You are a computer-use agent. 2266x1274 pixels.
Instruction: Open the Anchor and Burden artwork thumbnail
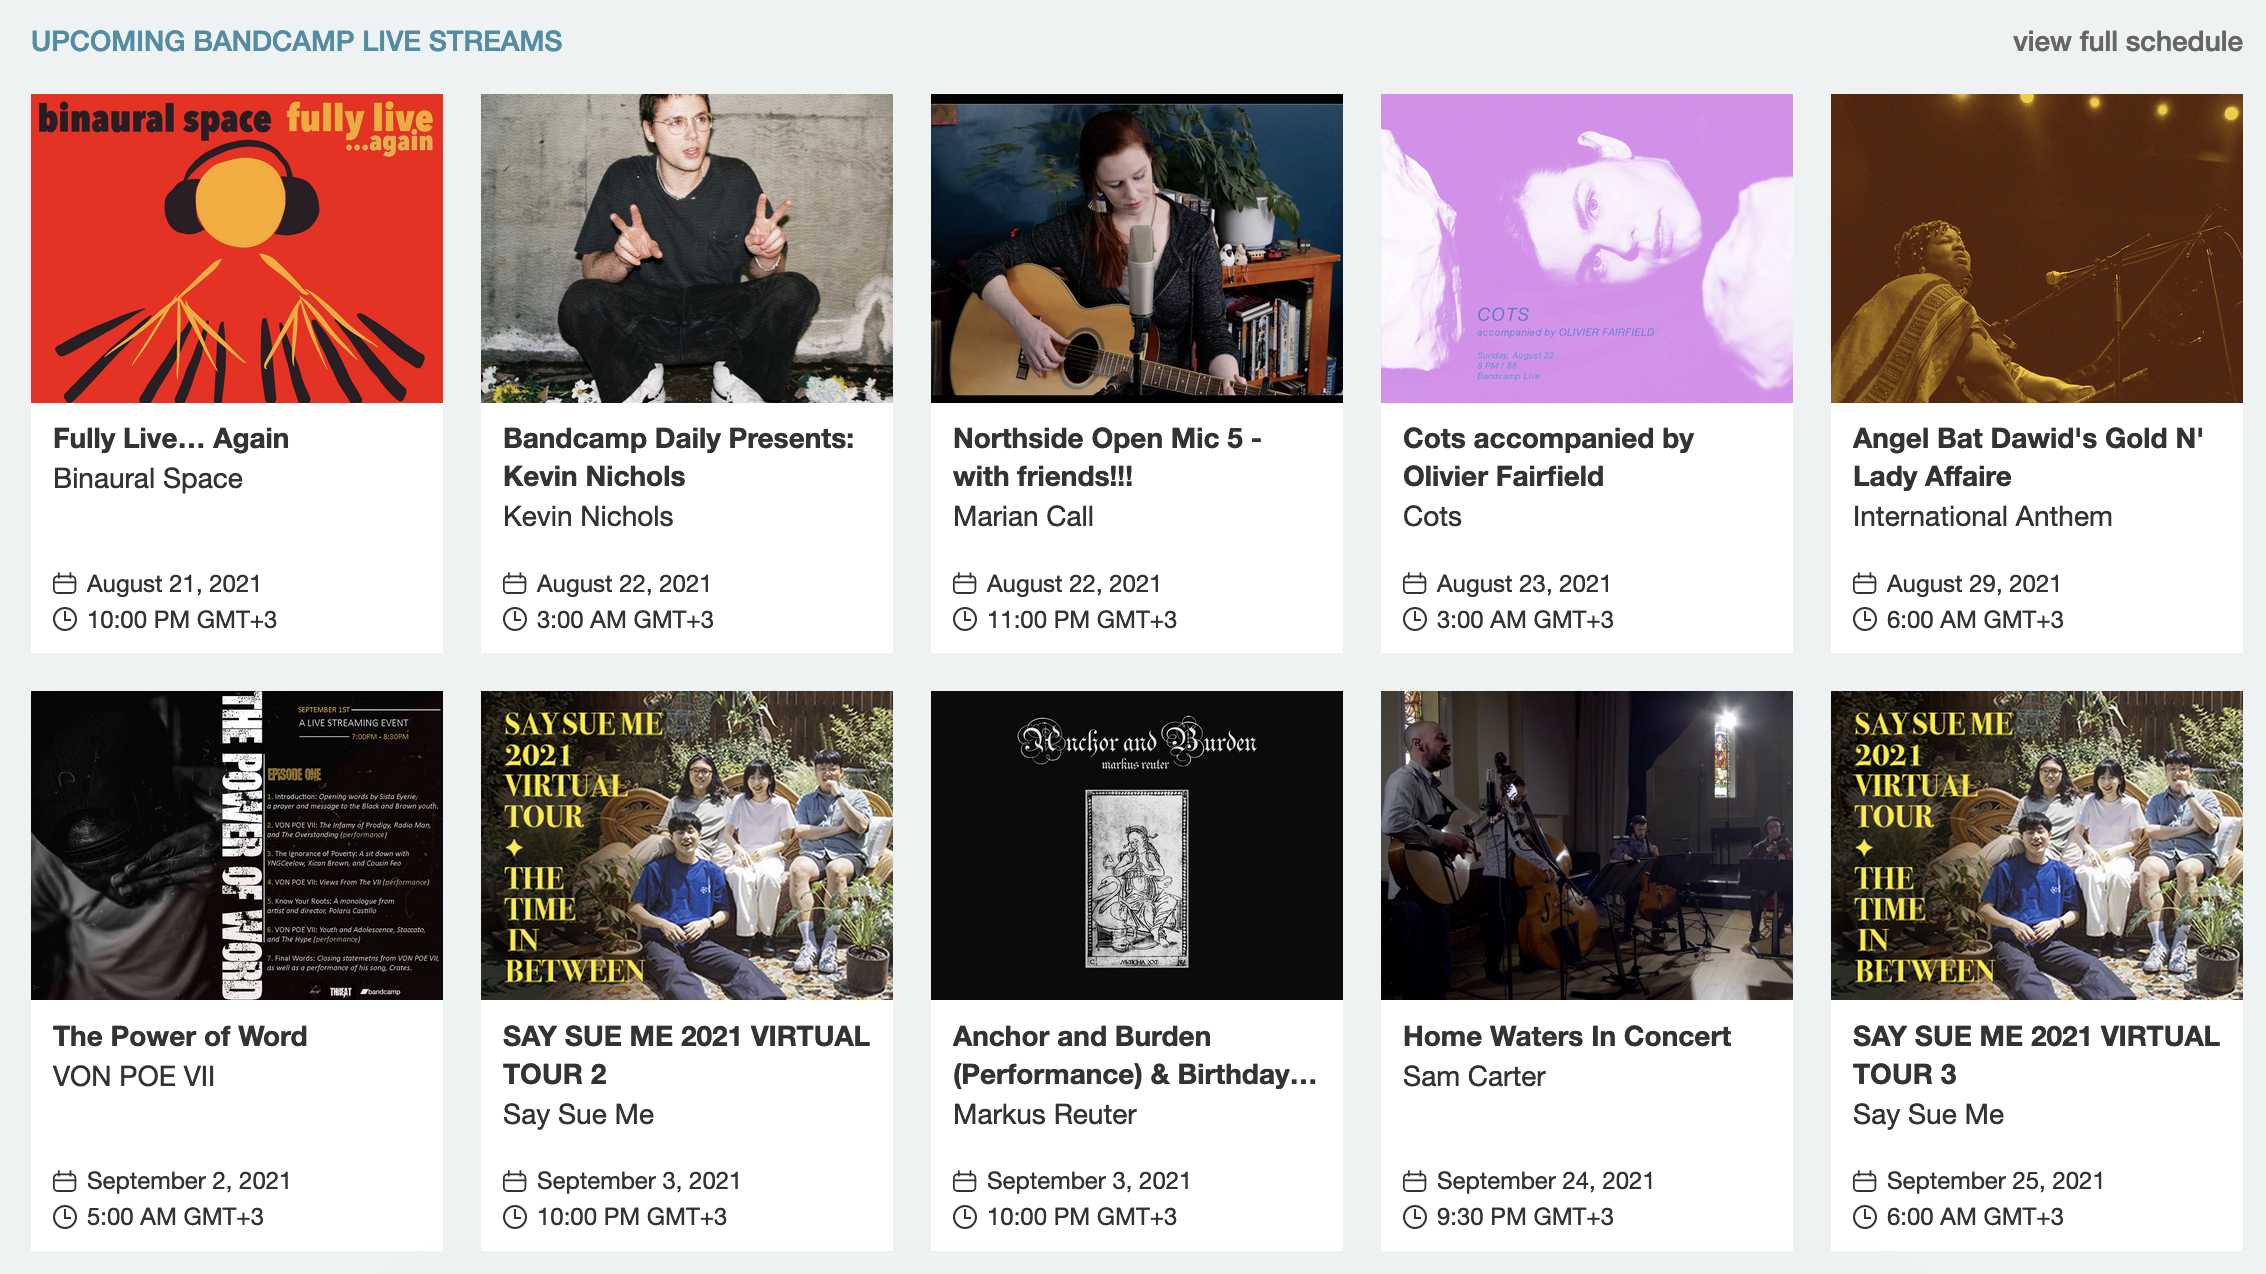point(1136,846)
